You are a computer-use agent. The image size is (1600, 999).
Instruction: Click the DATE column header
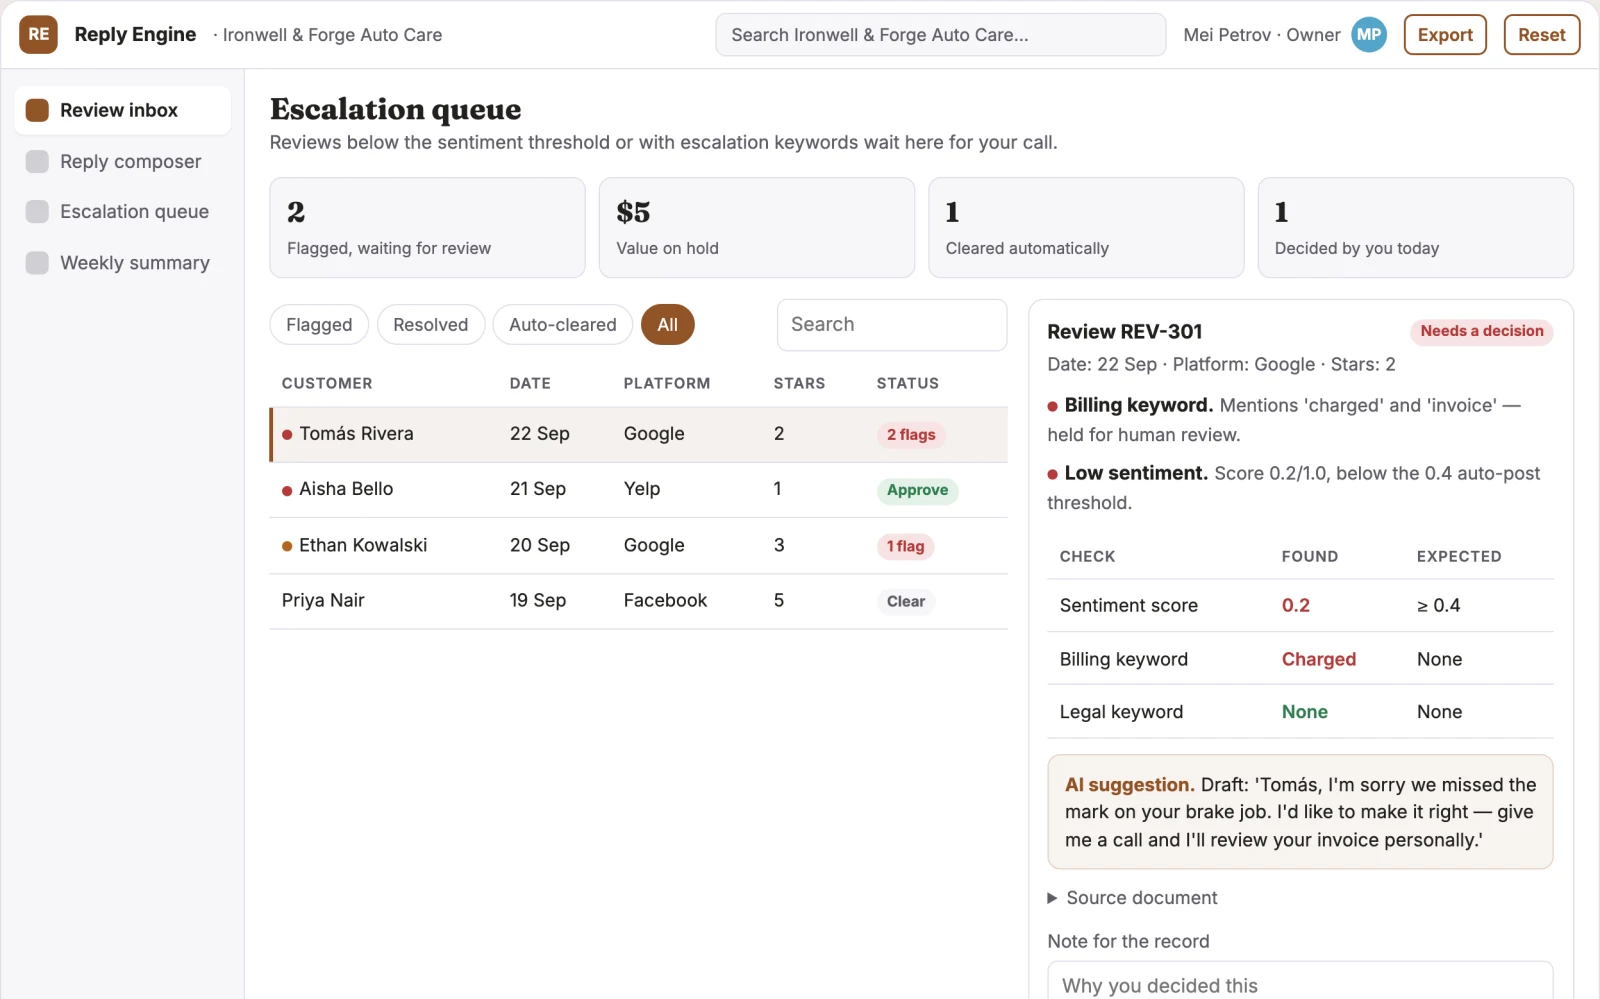pos(530,383)
